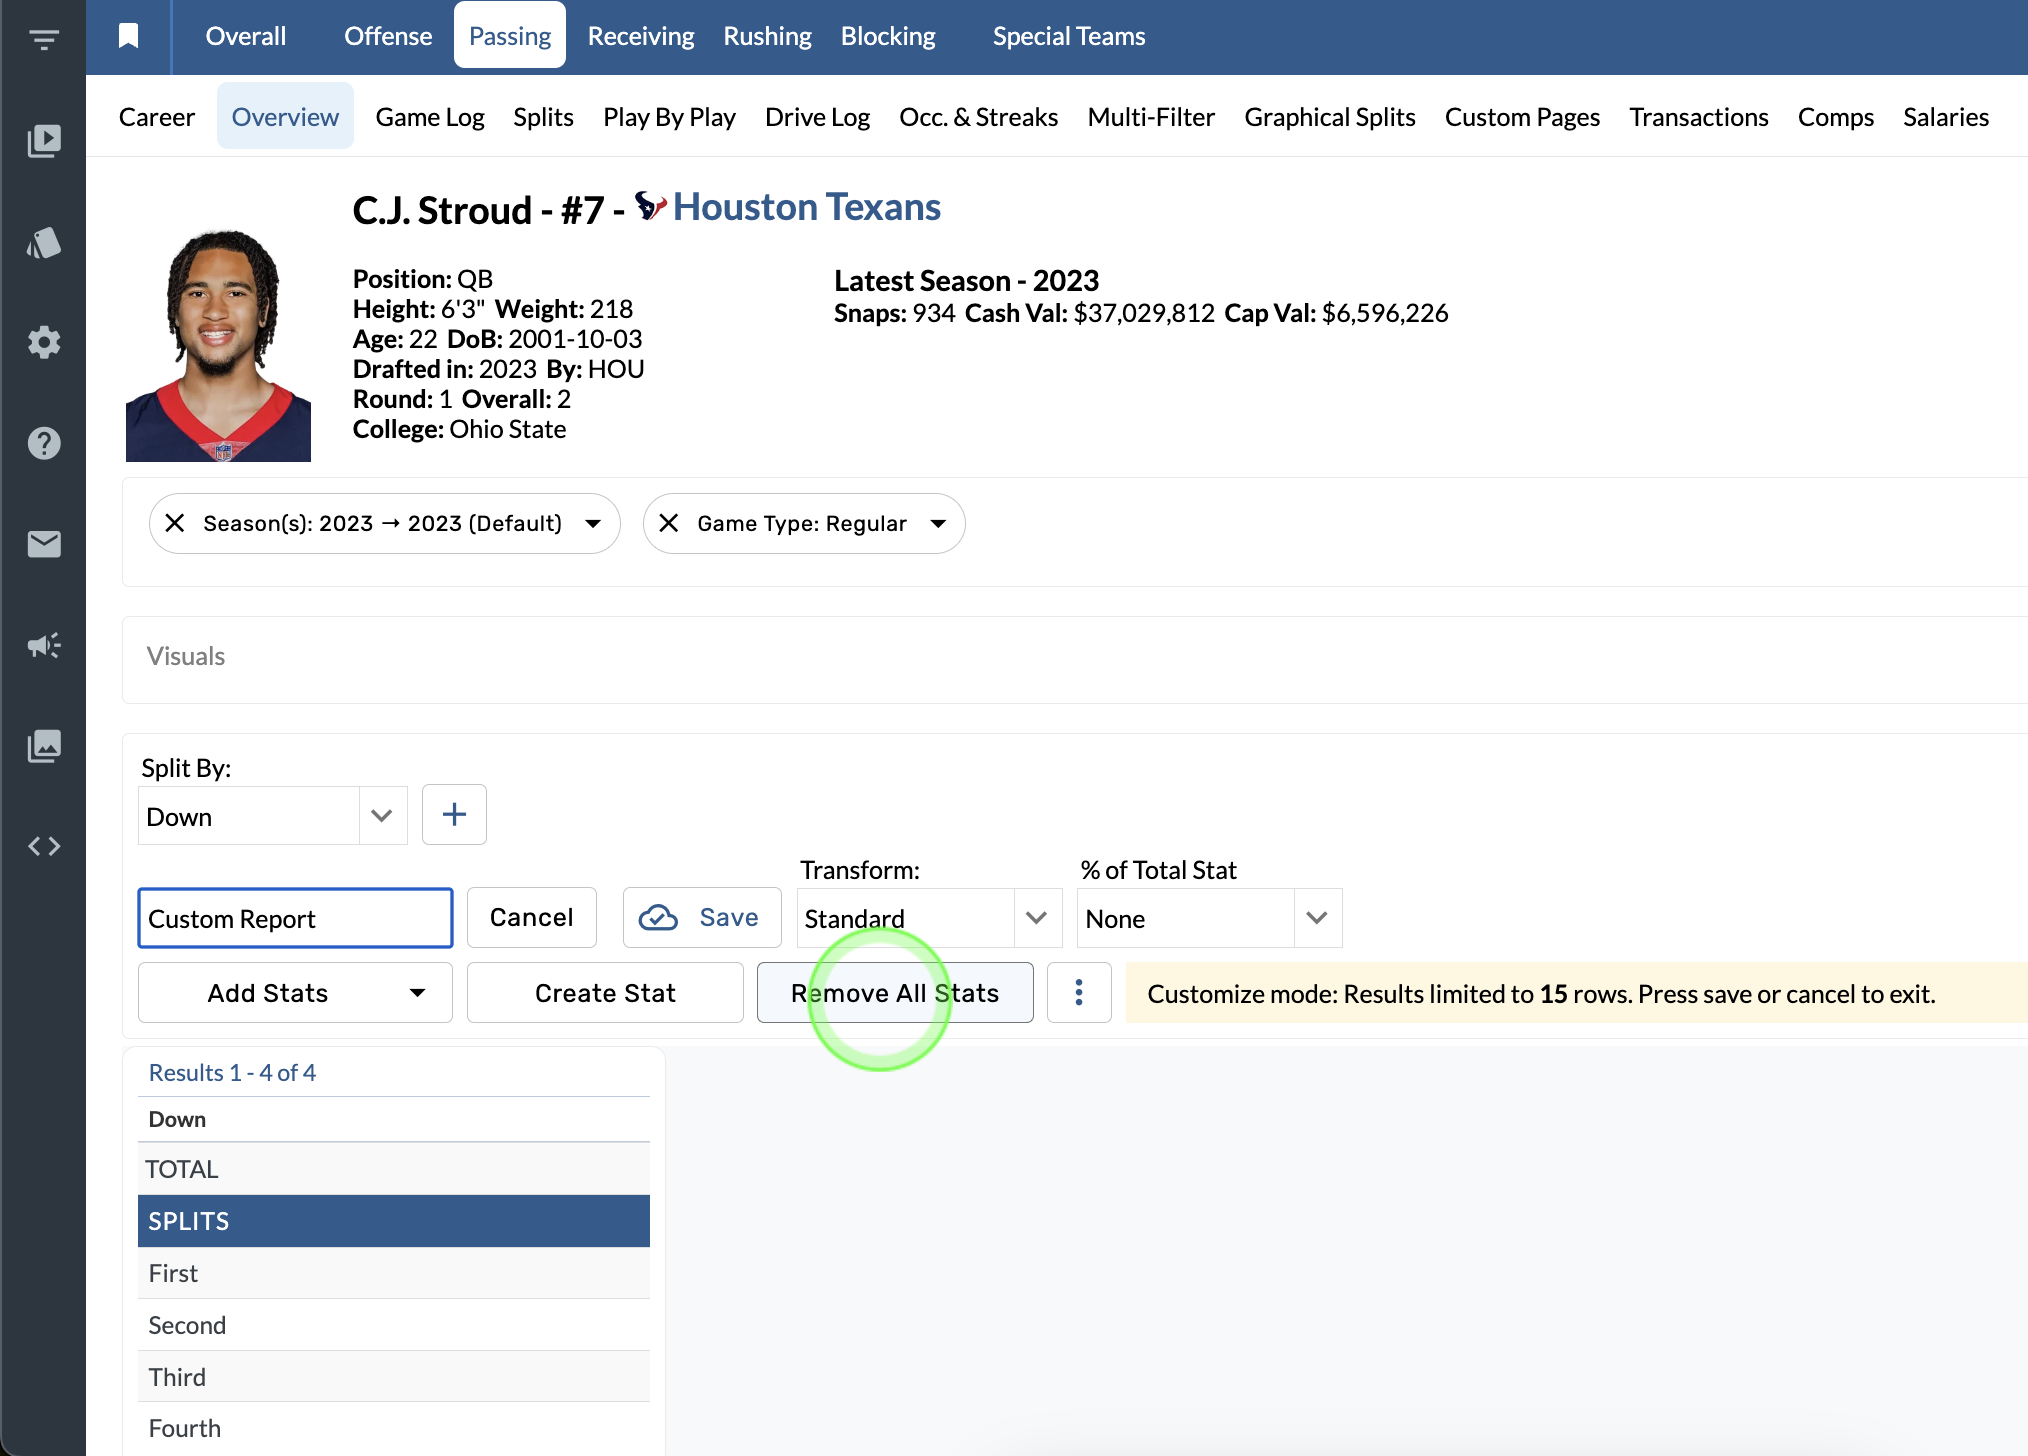Open the megaphone announcements icon
Viewport: 2028px width, 1456px height.
tap(44, 645)
